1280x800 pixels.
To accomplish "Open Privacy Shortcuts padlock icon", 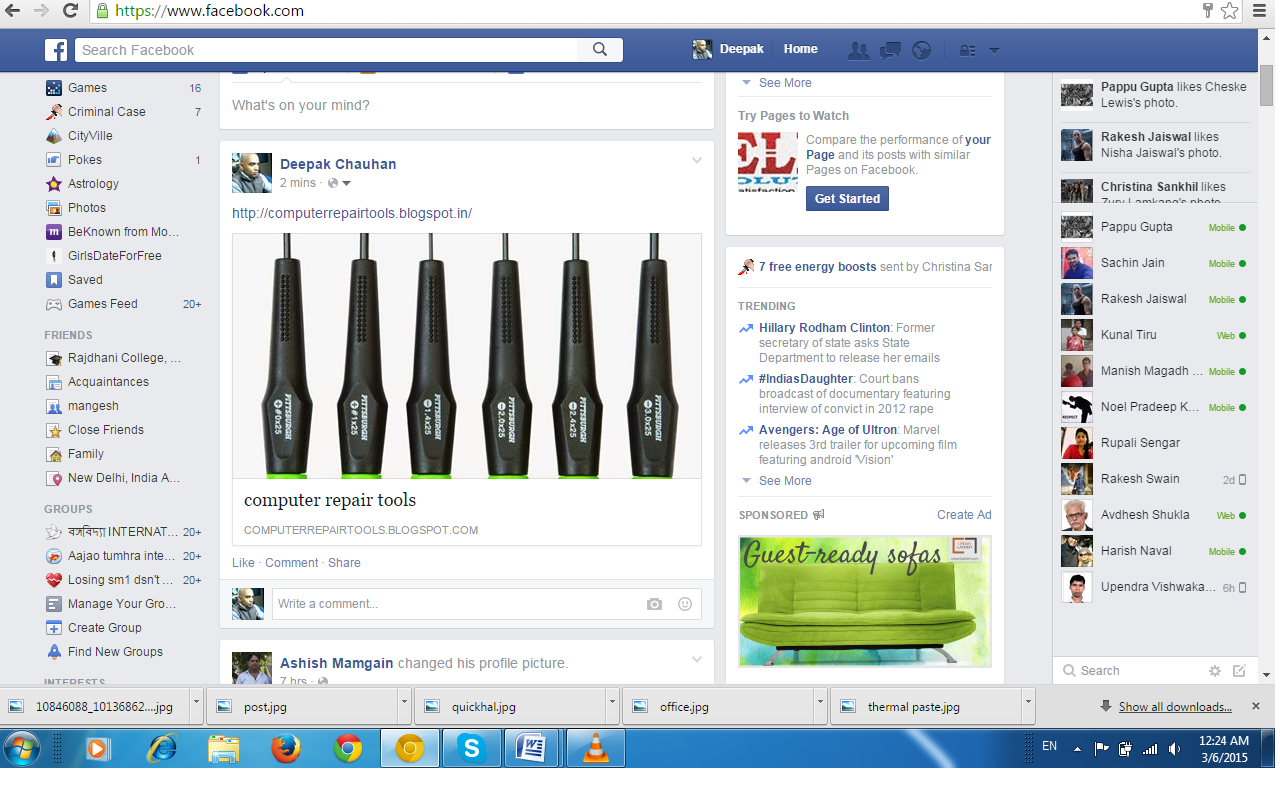I will point(968,49).
